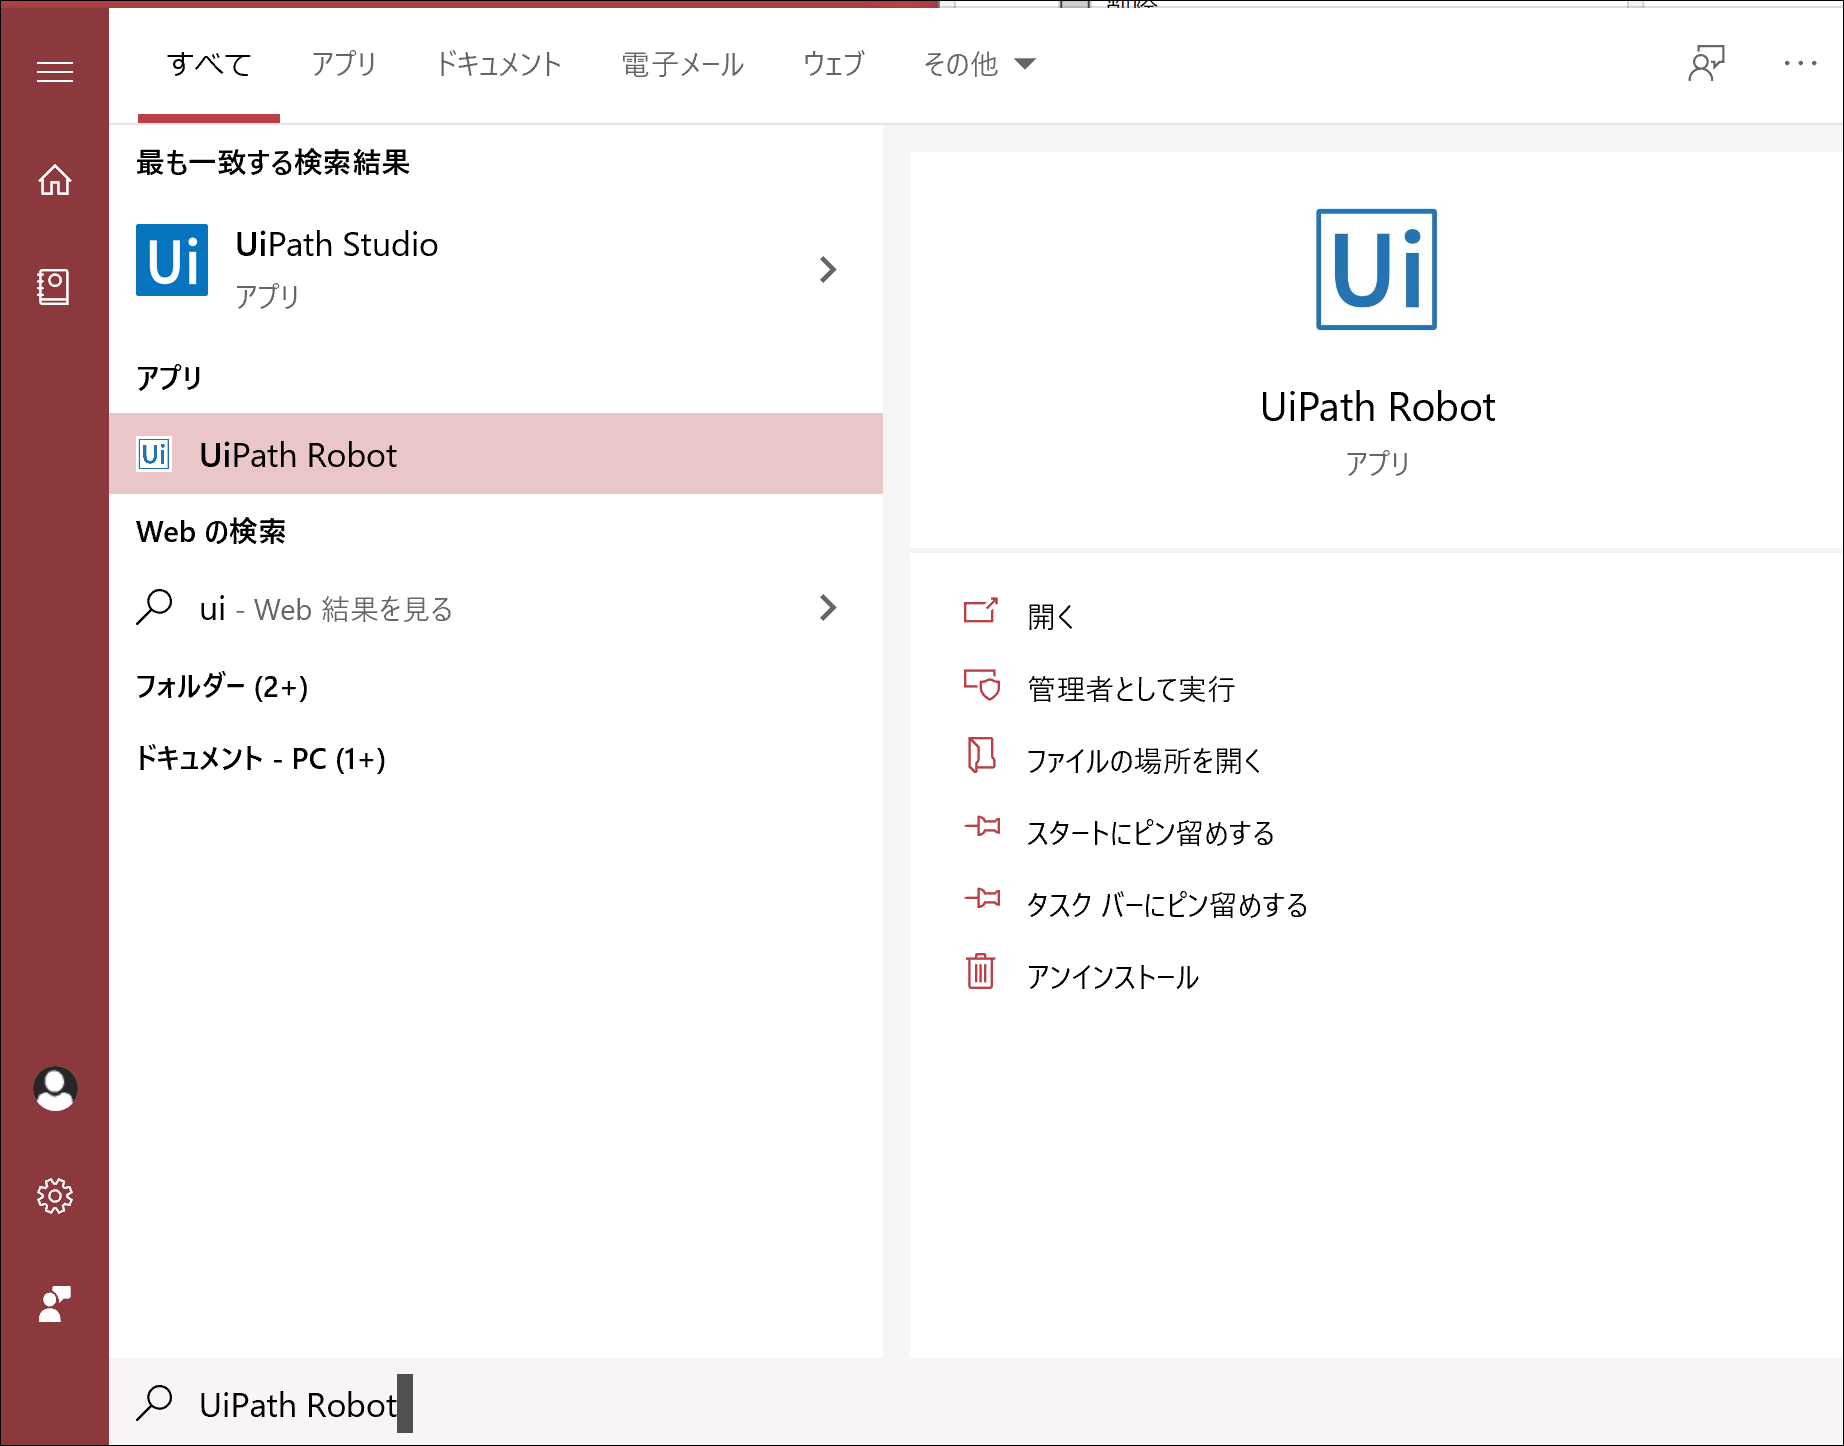Open search settings gear icon

point(55,1196)
